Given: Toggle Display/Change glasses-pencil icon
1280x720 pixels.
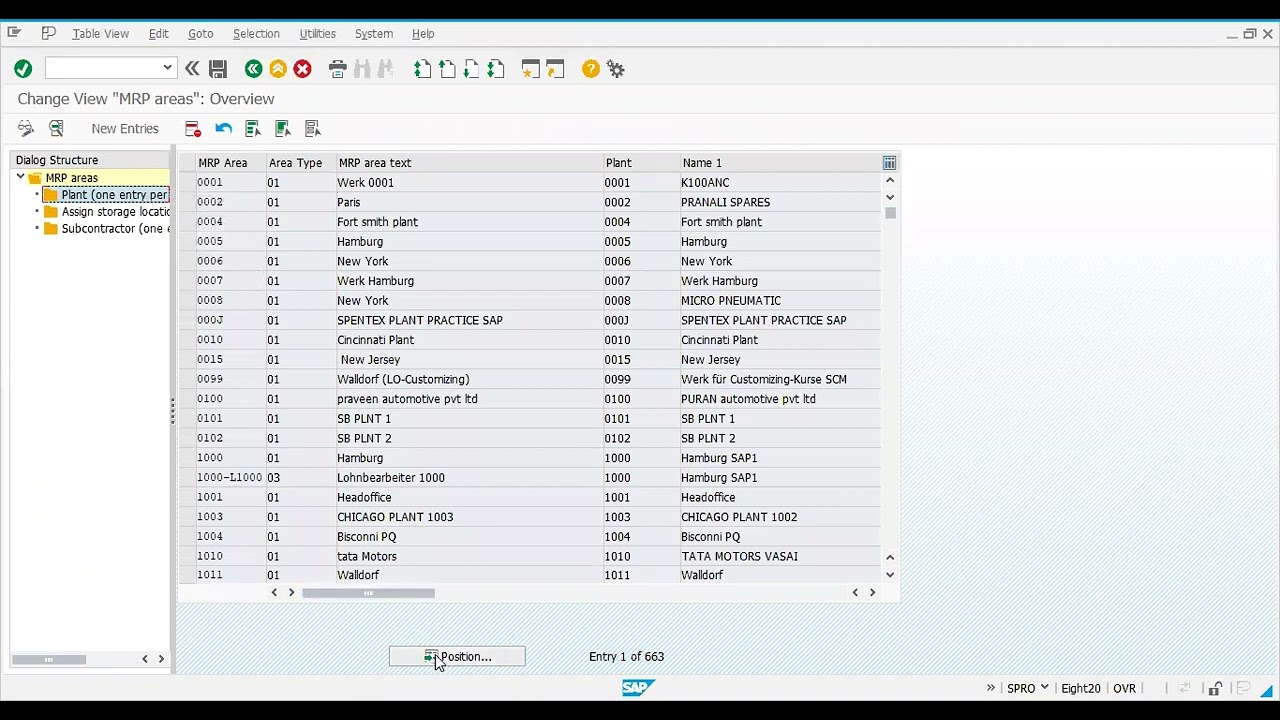Looking at the screenshot, I should coord(26,128).
